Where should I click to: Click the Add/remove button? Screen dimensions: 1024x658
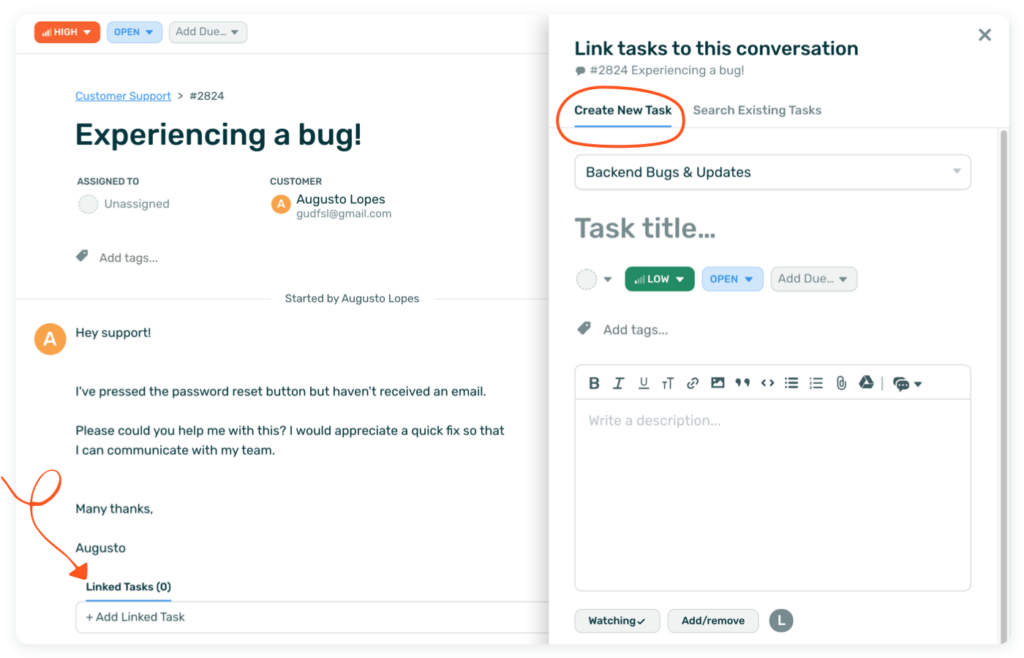tap(713, 621)
